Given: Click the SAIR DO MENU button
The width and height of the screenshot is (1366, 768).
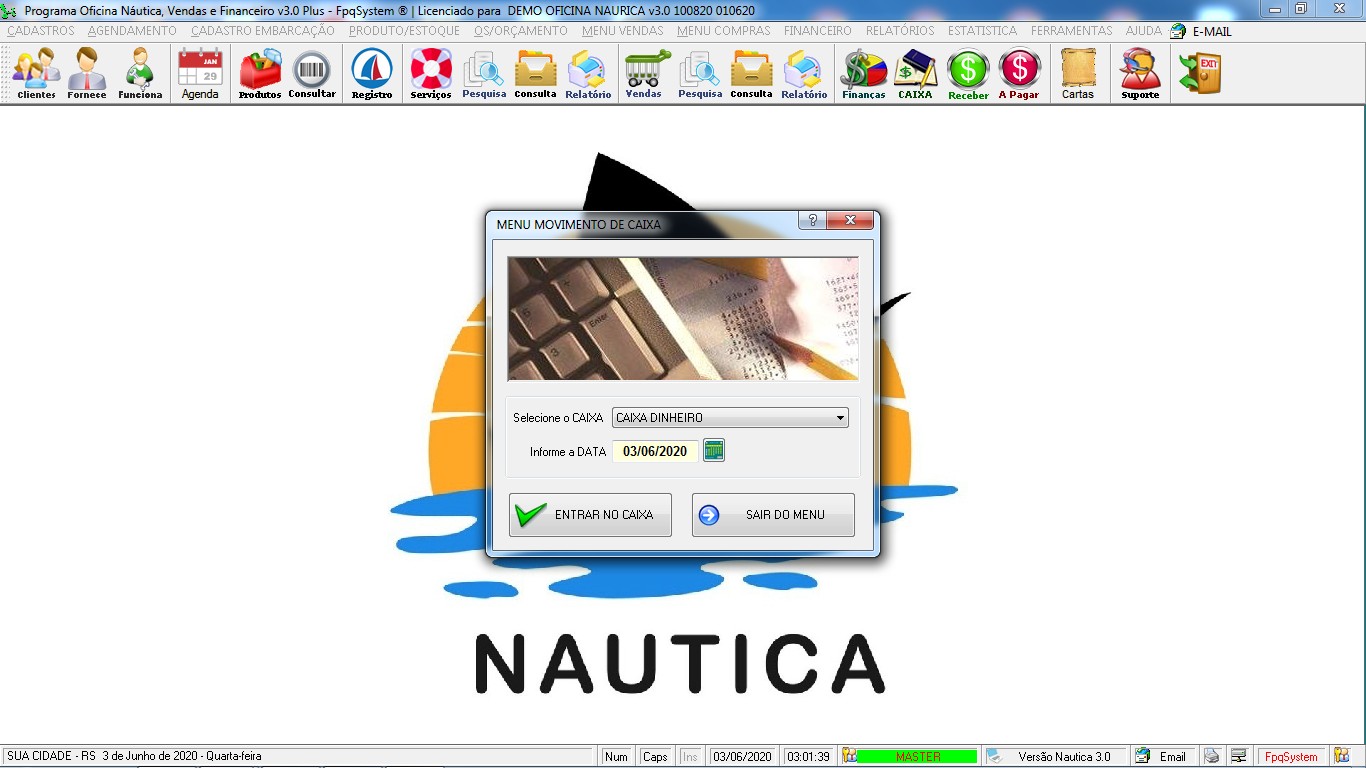Looking at the screenshot, I should (x=773, y=515).
